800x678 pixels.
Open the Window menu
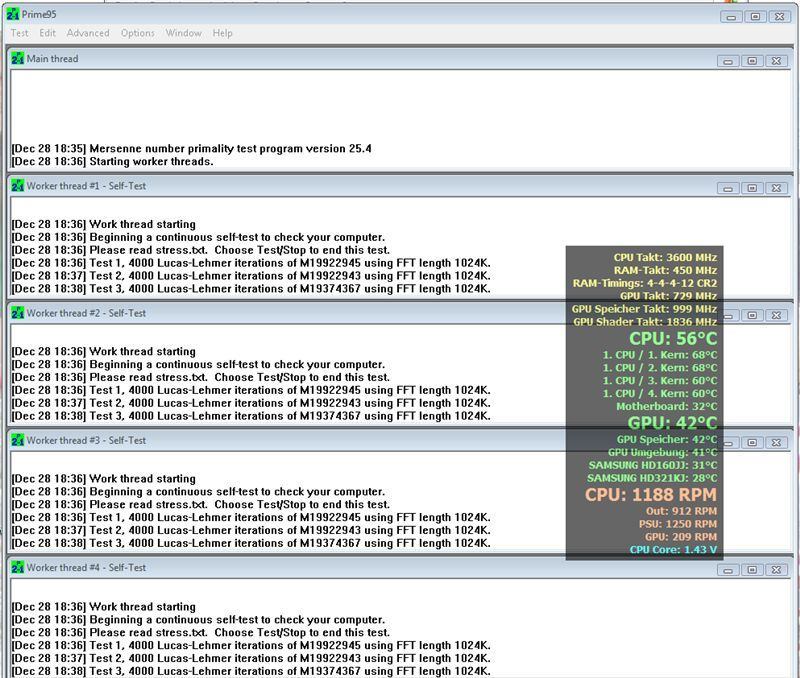183,33
